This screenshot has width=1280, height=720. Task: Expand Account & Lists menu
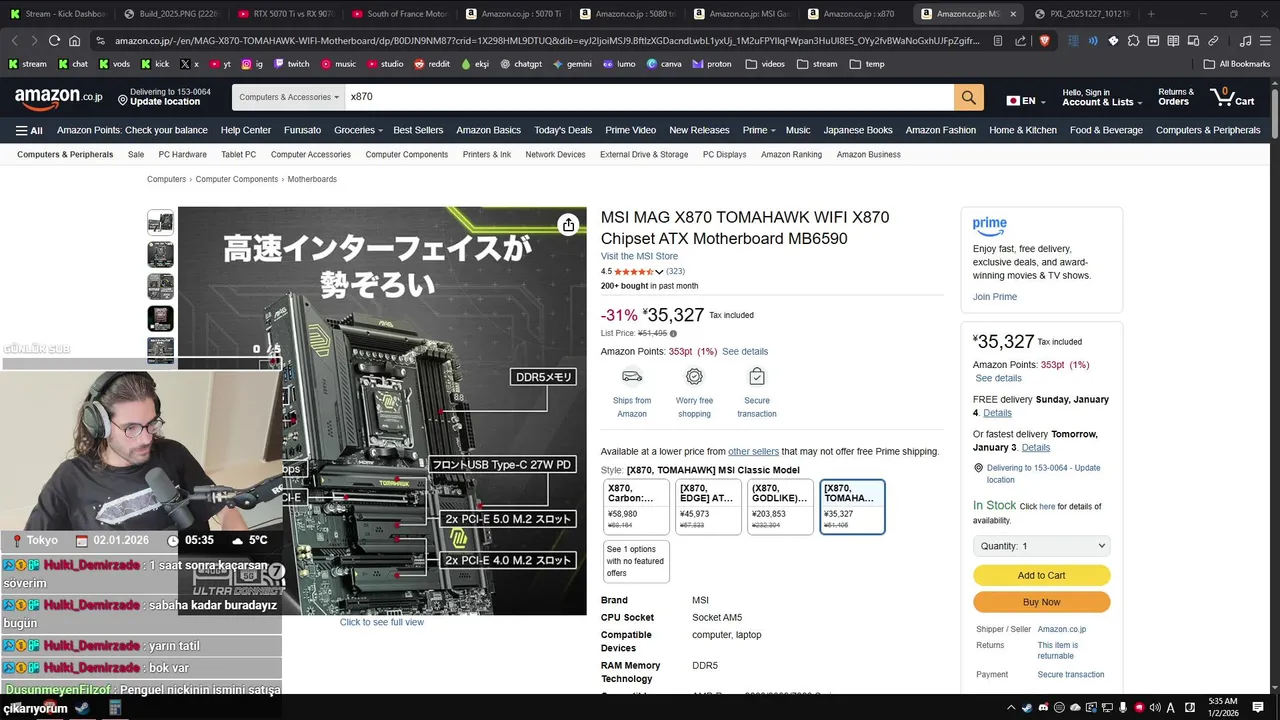pos(1101,97)
